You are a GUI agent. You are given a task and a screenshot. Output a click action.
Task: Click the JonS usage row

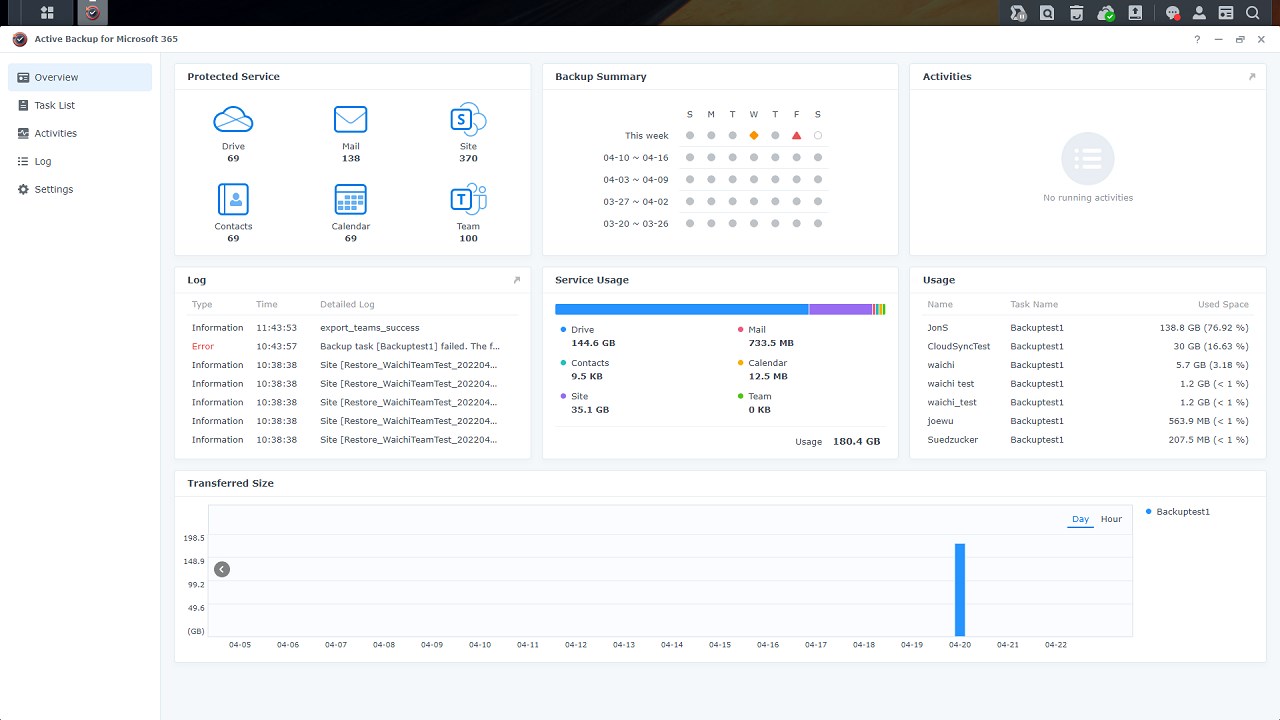click(1088, 328)
